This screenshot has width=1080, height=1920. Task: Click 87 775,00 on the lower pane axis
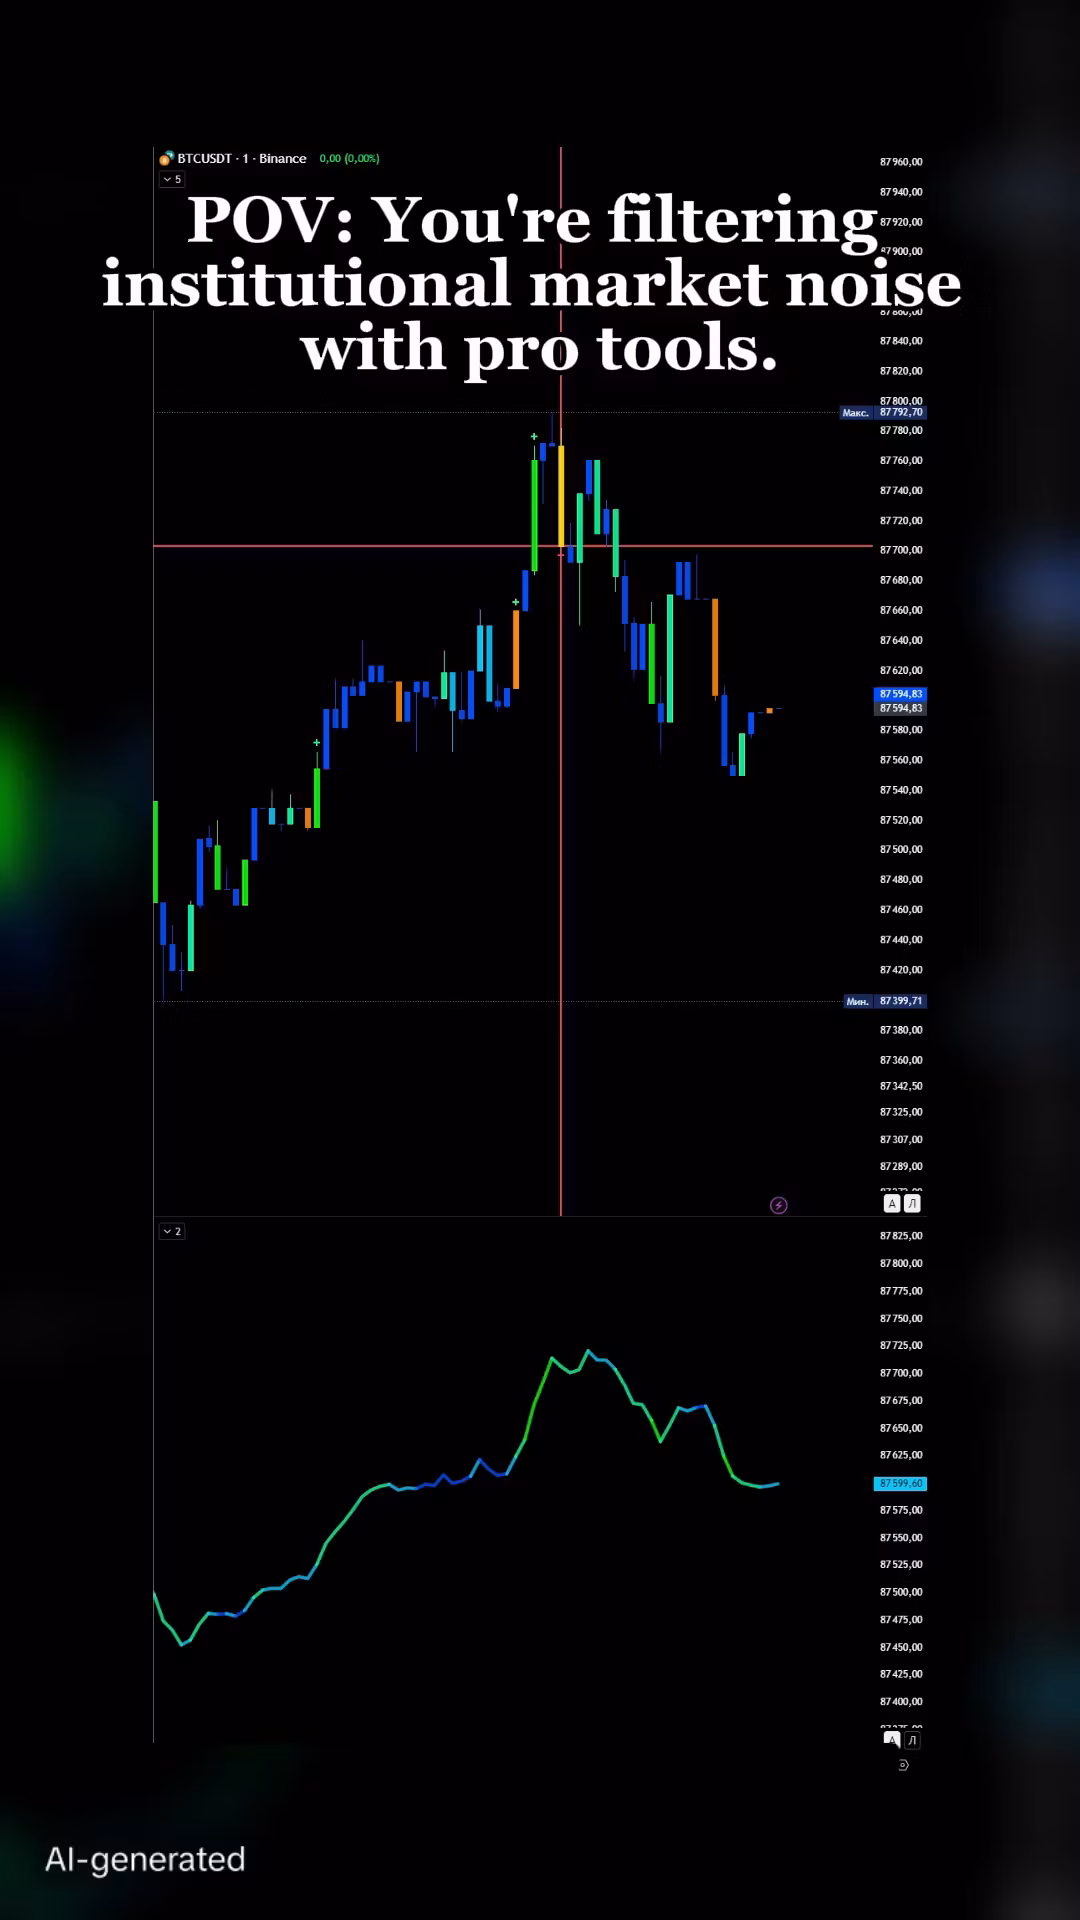pos(901,1291)
